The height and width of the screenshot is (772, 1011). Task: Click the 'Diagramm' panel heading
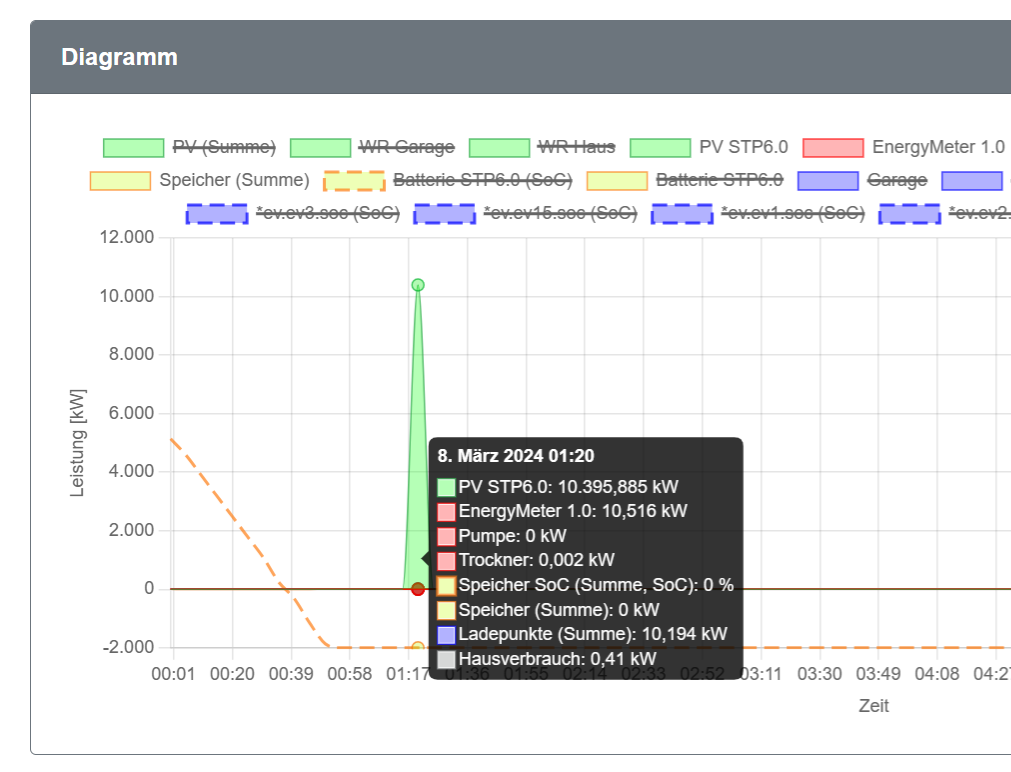(x=119, y=57)
